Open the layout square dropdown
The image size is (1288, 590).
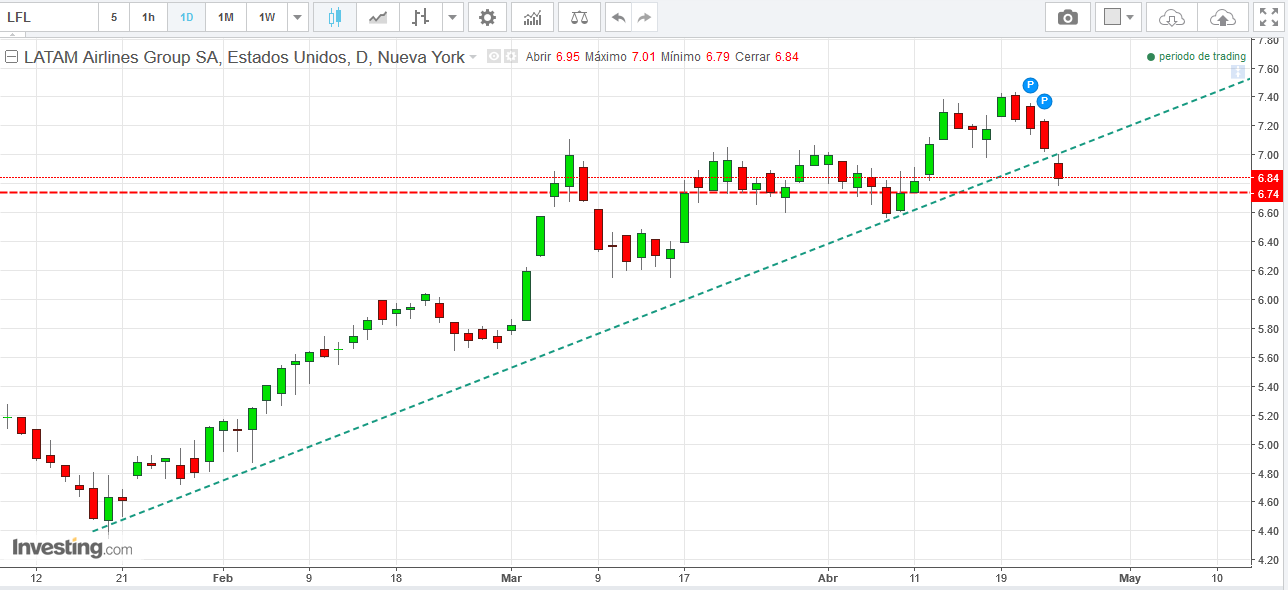1119,17
